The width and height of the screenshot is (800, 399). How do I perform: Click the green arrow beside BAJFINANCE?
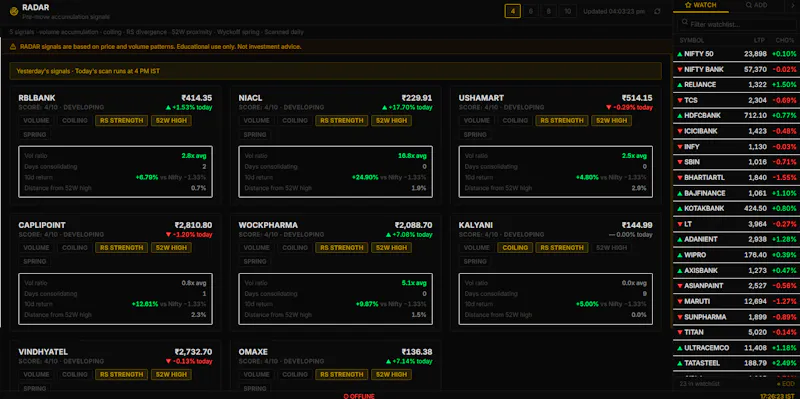pyautogui.click(x=680, y=193)
